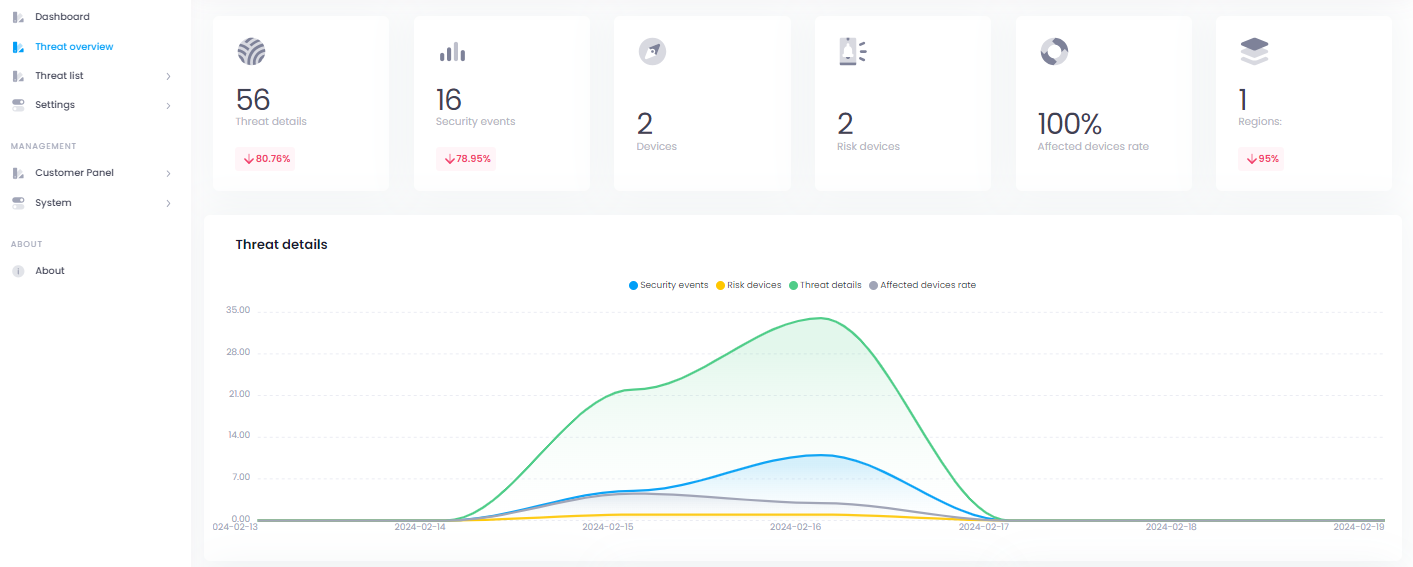This screenshot has height=567, width=1413.
Task: Expand the Customer Panel chevron
Action: [168, 173]
